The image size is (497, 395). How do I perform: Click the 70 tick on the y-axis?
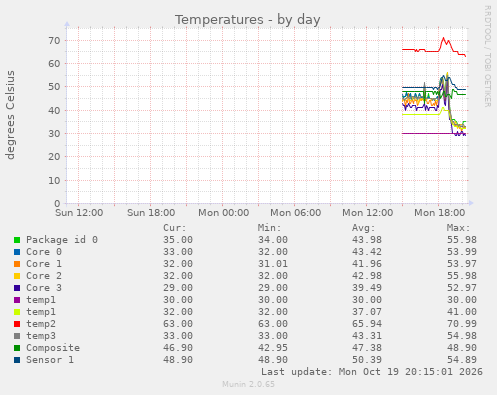[54, 41]
